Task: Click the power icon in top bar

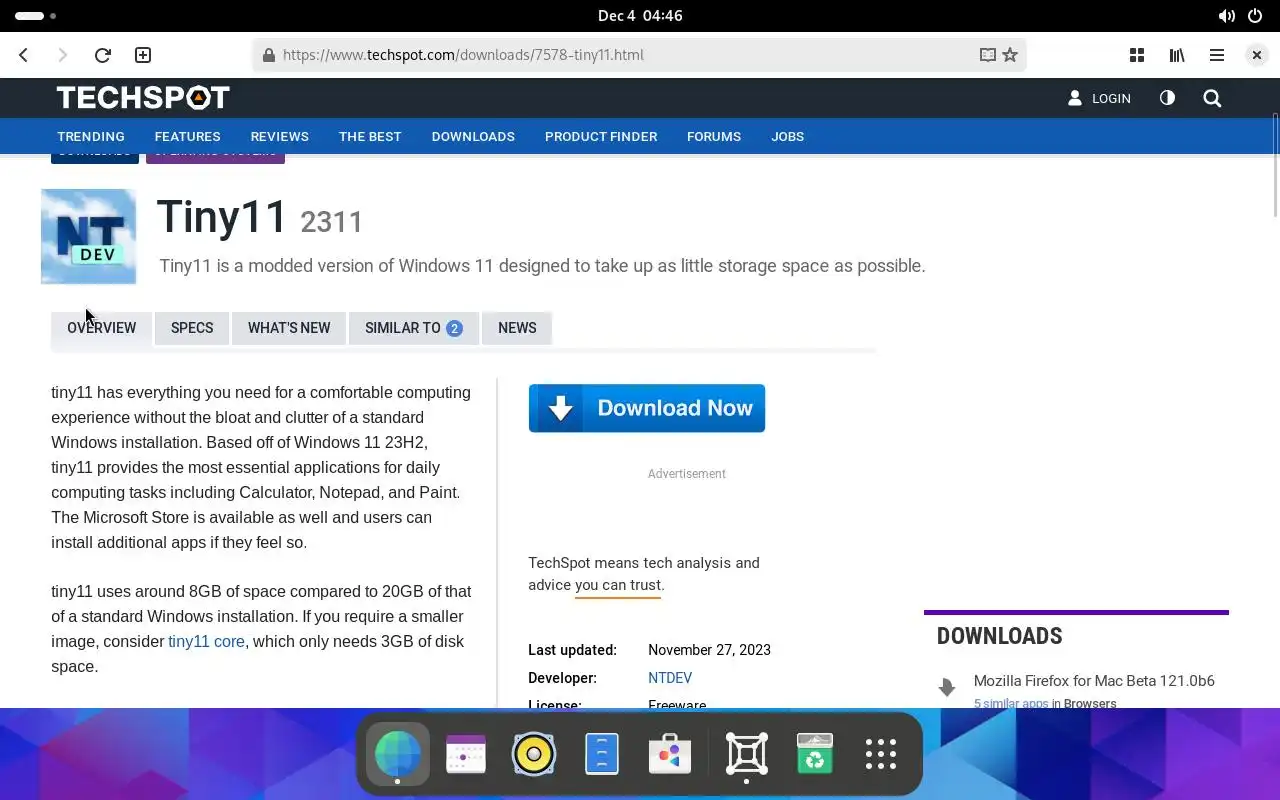Action: point(1255,15)
